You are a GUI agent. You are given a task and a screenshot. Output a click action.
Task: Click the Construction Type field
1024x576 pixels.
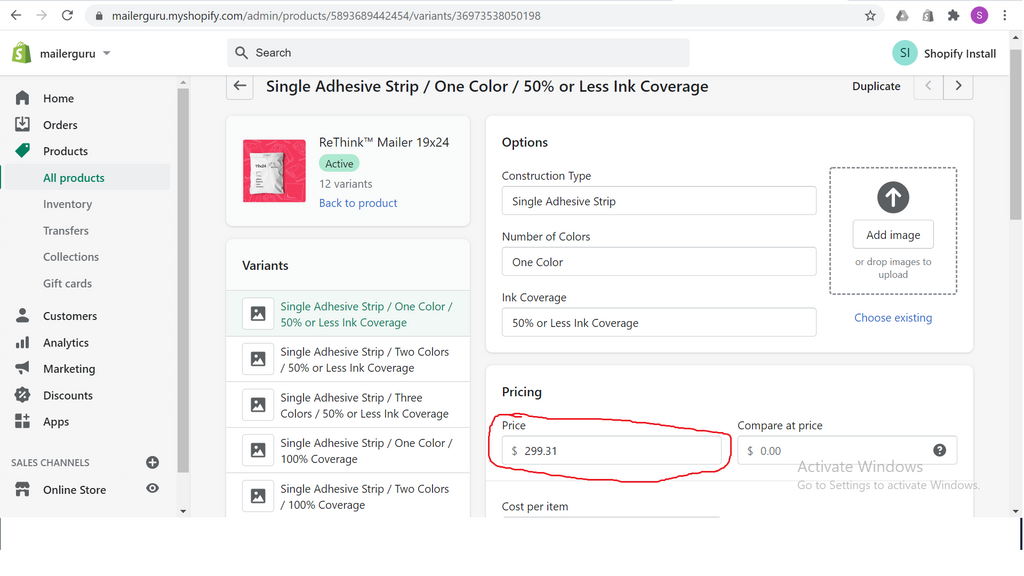pyautogui.click(x=659, y=201)
